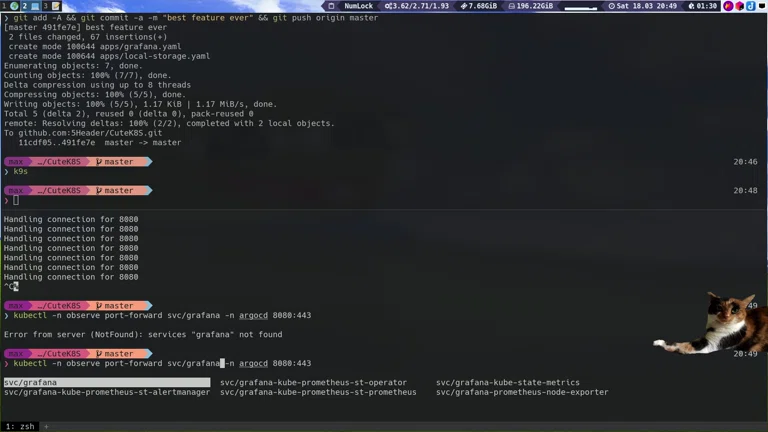
Task: Choose svc/grafana-prometheus-node-exporter completion
Action: 522,392
